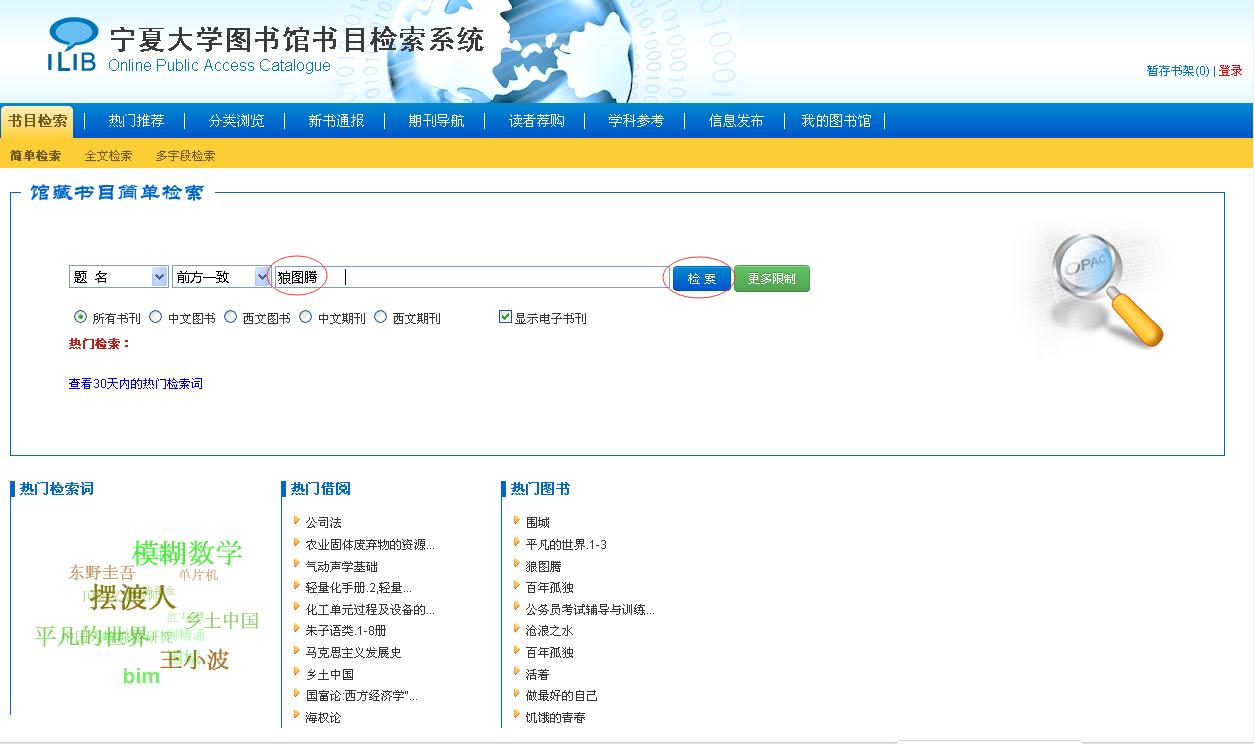Switch to the 全文检索 sub-tab
The width and height of the screenshot is (1254, 744).
(x=108, y=156)
